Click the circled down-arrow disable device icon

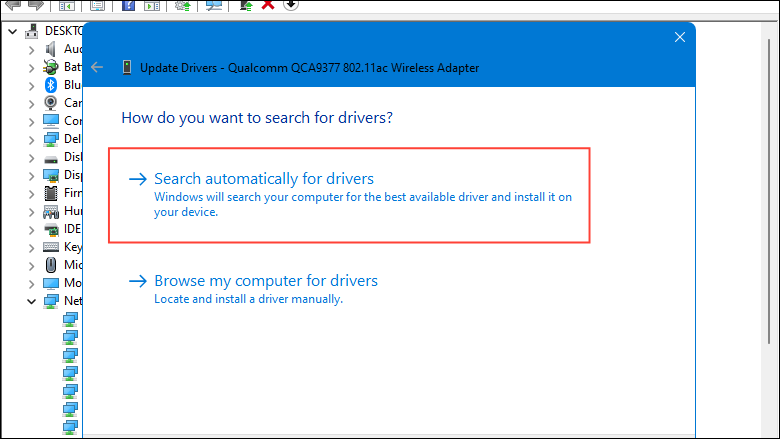[291, 5]
